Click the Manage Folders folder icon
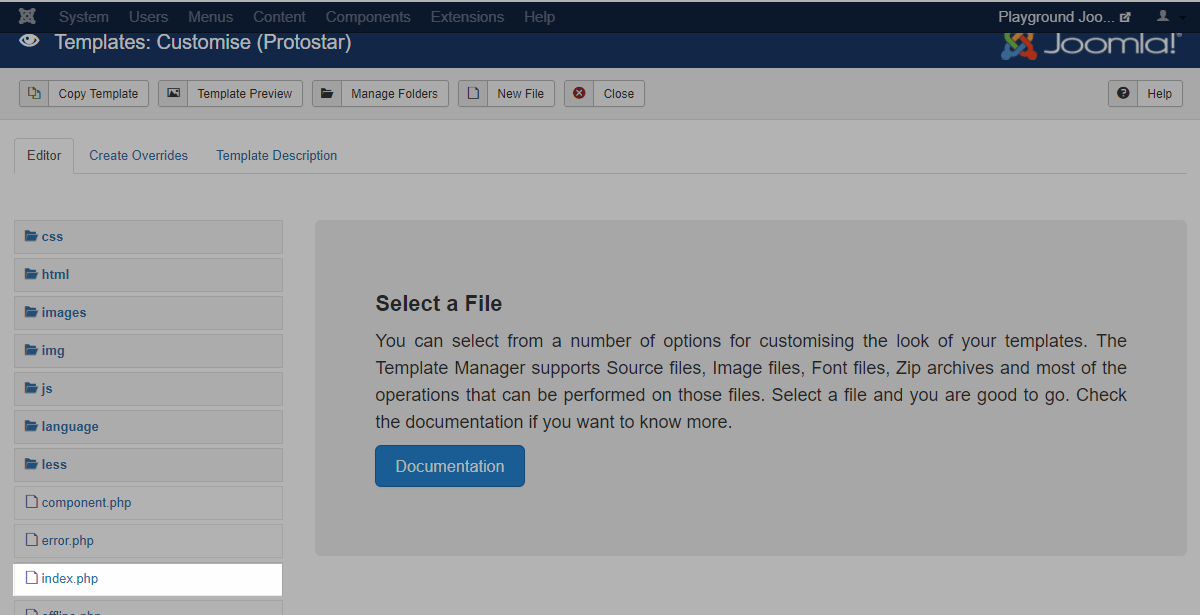 tap(327, 93)
